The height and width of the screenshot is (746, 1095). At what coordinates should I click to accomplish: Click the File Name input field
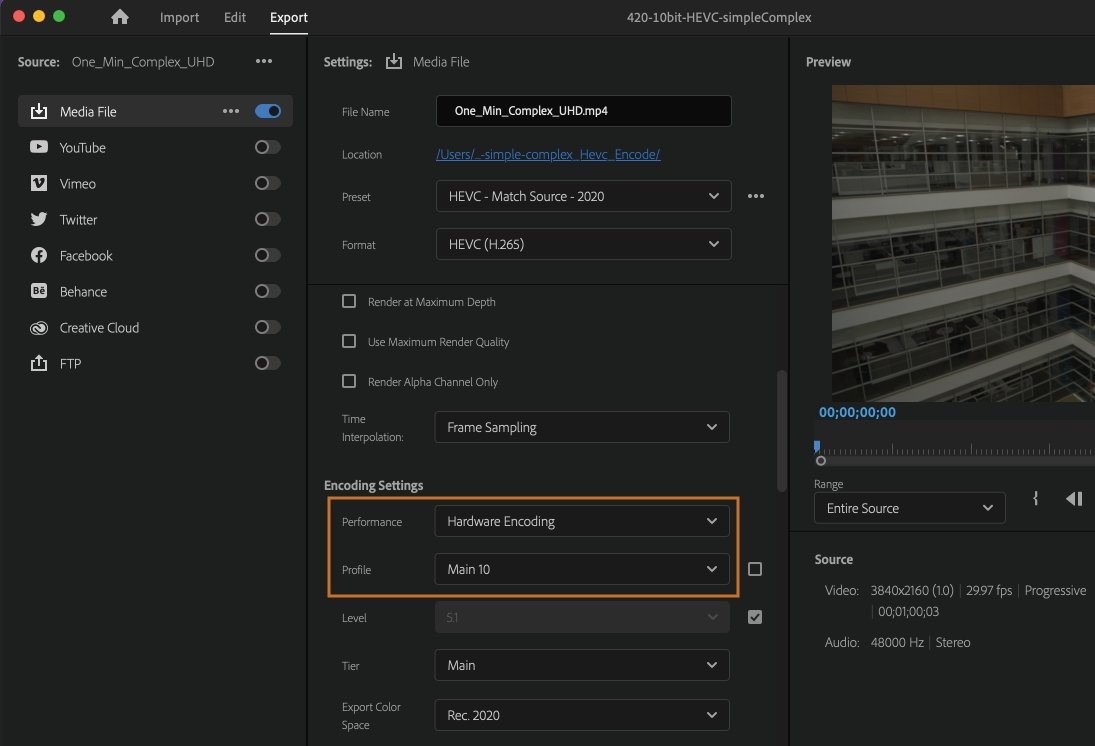coord(583,111)
